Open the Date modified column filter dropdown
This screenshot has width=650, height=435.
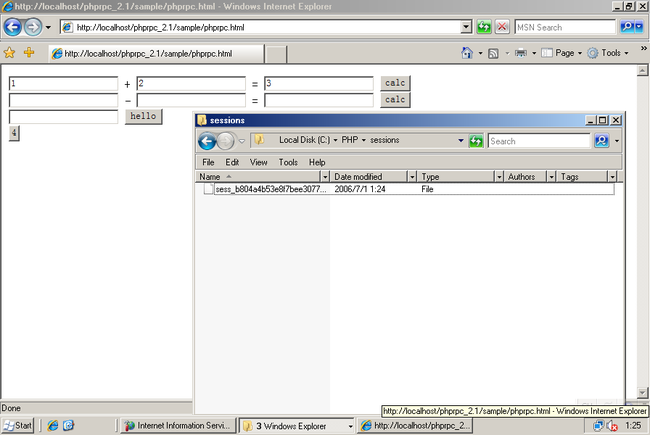[412, 177]
